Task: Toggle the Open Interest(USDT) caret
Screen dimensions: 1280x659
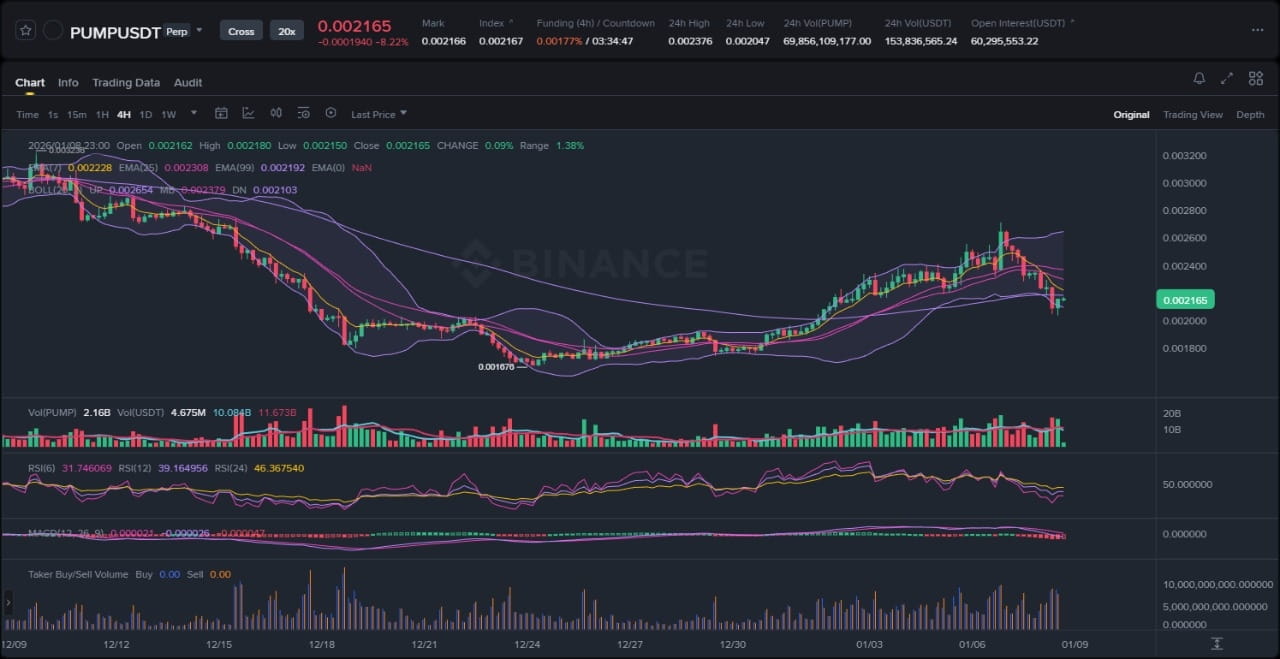Action: coord(1073,22)
